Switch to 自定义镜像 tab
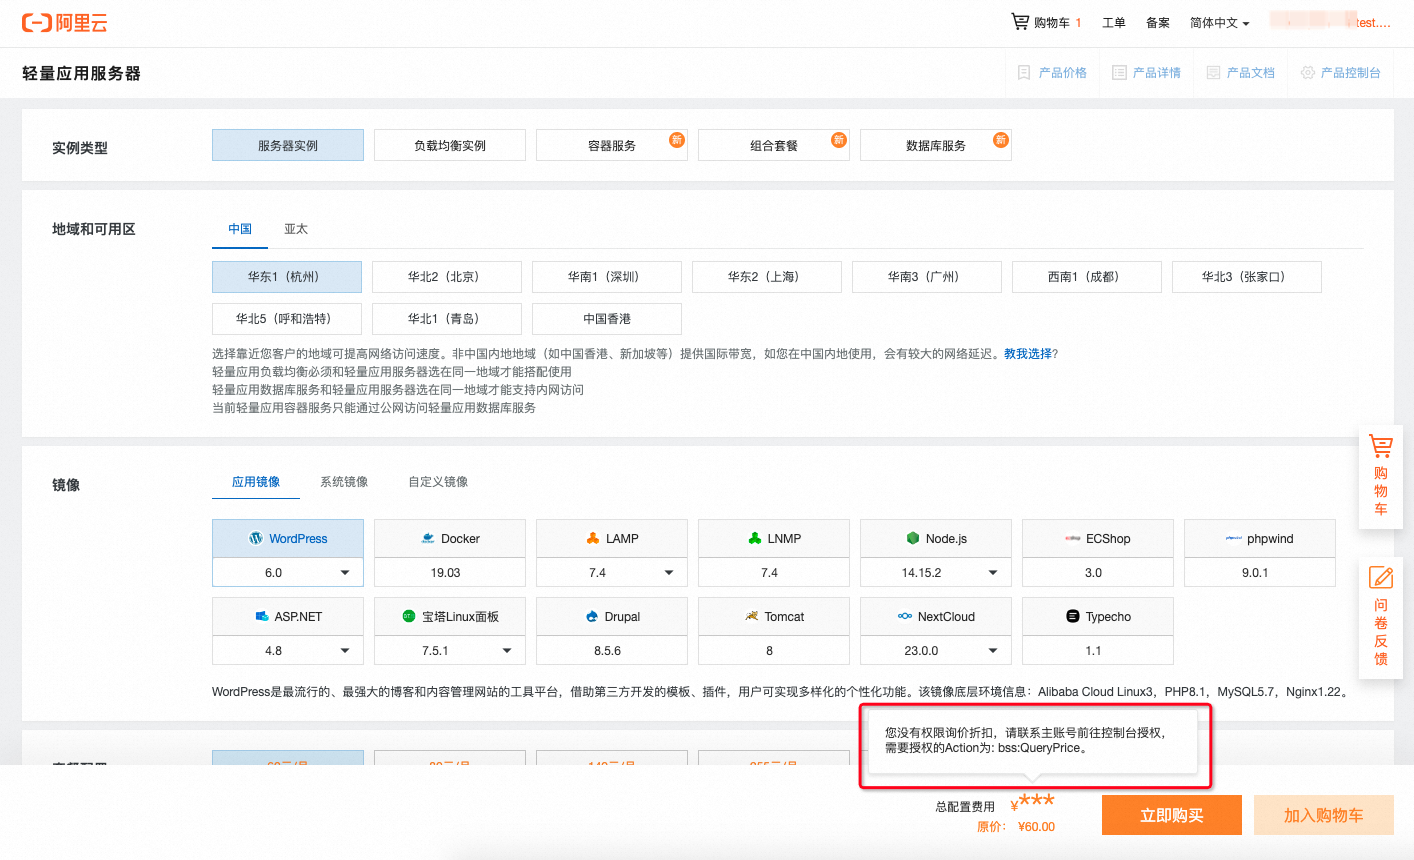 click(x=438, y=482)
